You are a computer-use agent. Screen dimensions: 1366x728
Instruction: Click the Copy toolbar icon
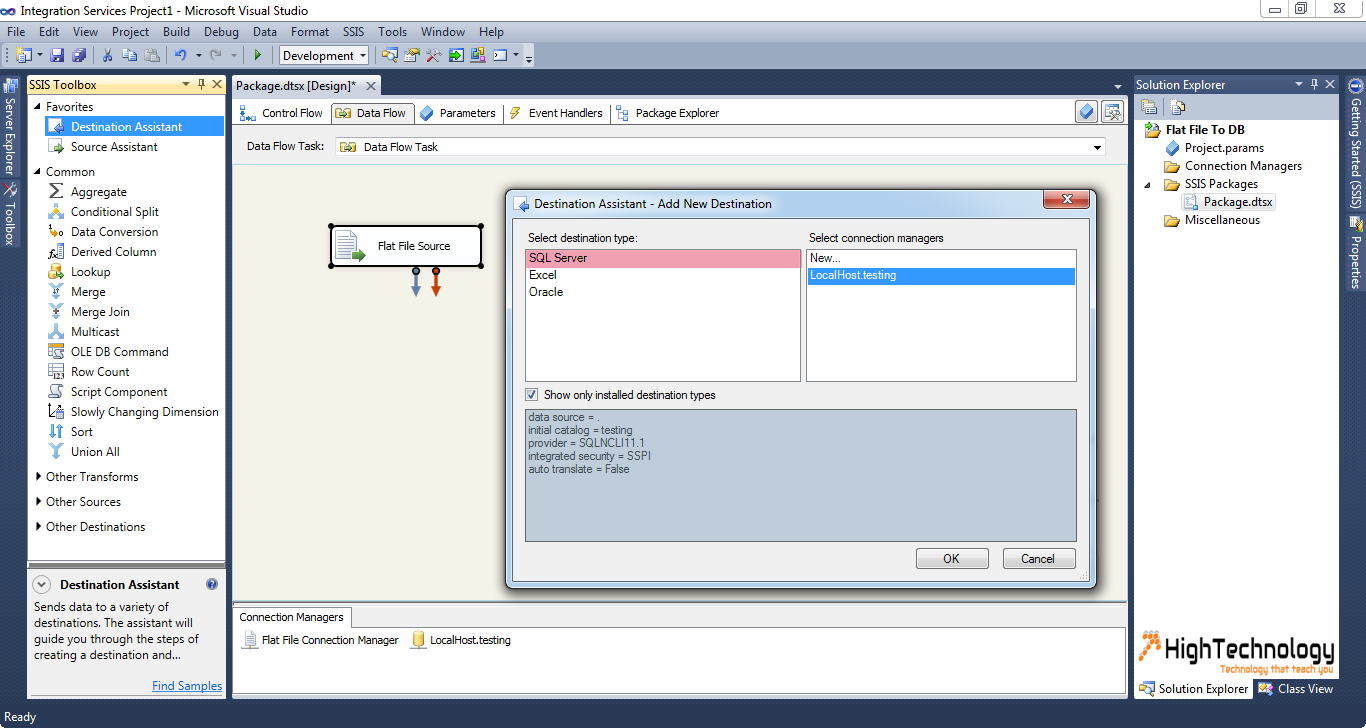[130, 55]
